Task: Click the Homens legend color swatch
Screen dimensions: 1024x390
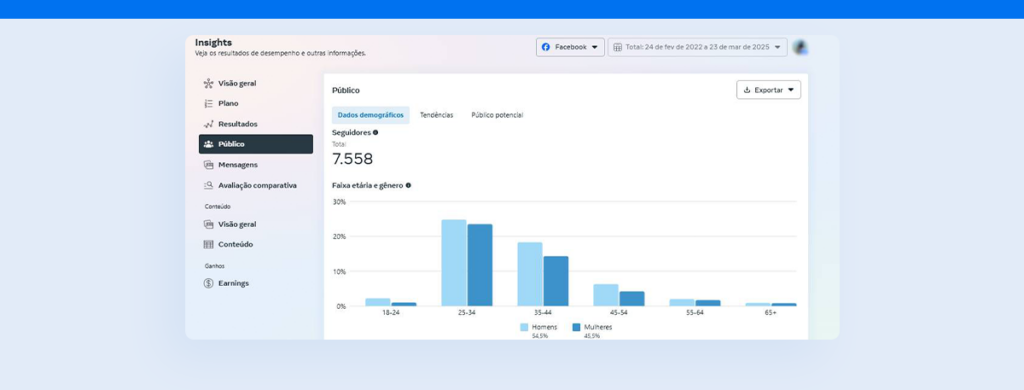Action: pyautogui.click(x=524, y=327)
